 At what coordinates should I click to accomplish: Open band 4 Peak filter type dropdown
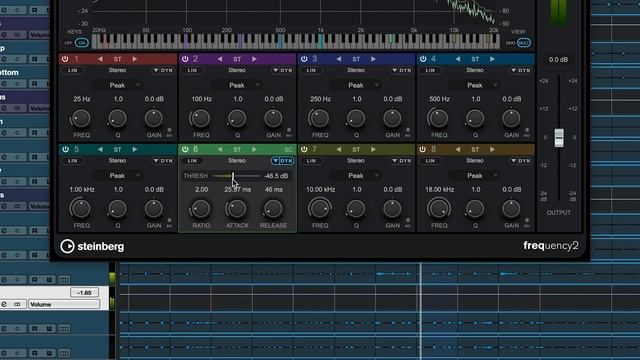tap(475, 85)
